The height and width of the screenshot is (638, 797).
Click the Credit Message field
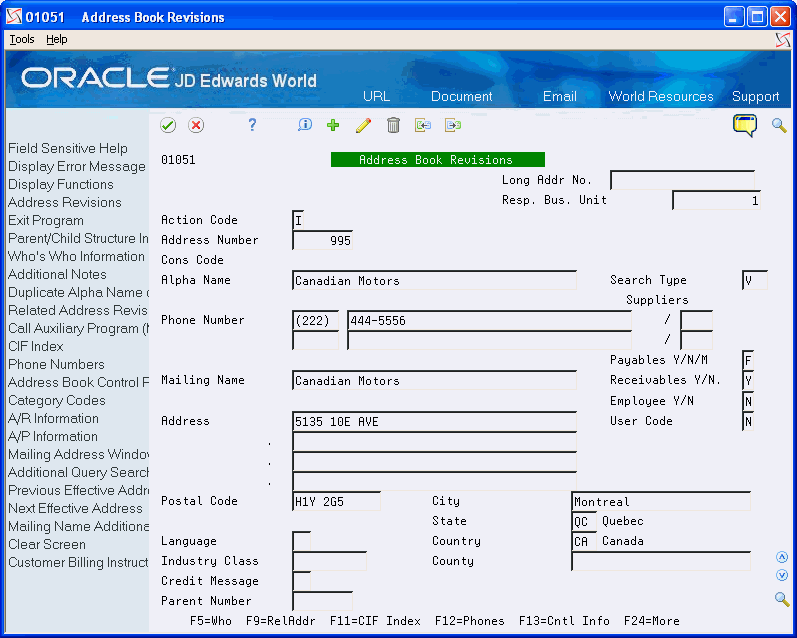click(x=301, y=582)
